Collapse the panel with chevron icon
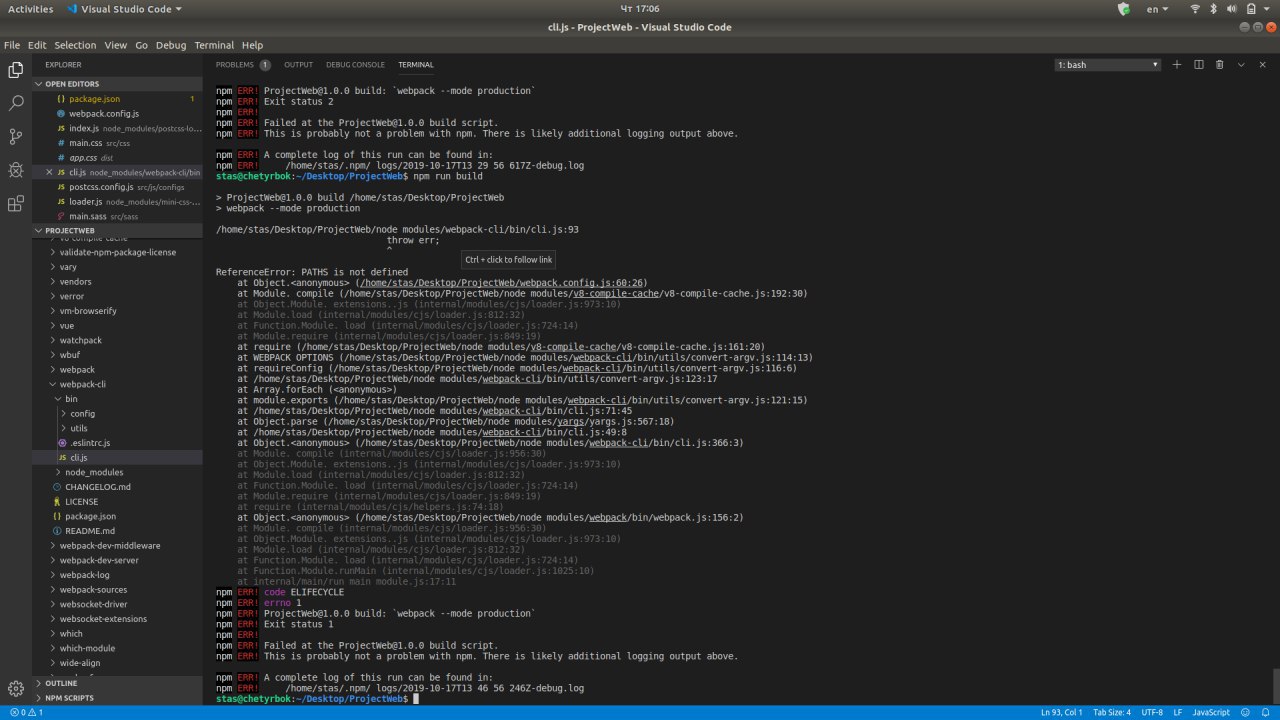Screen dimensions: 1280x720 click(x=1241, y=64)
